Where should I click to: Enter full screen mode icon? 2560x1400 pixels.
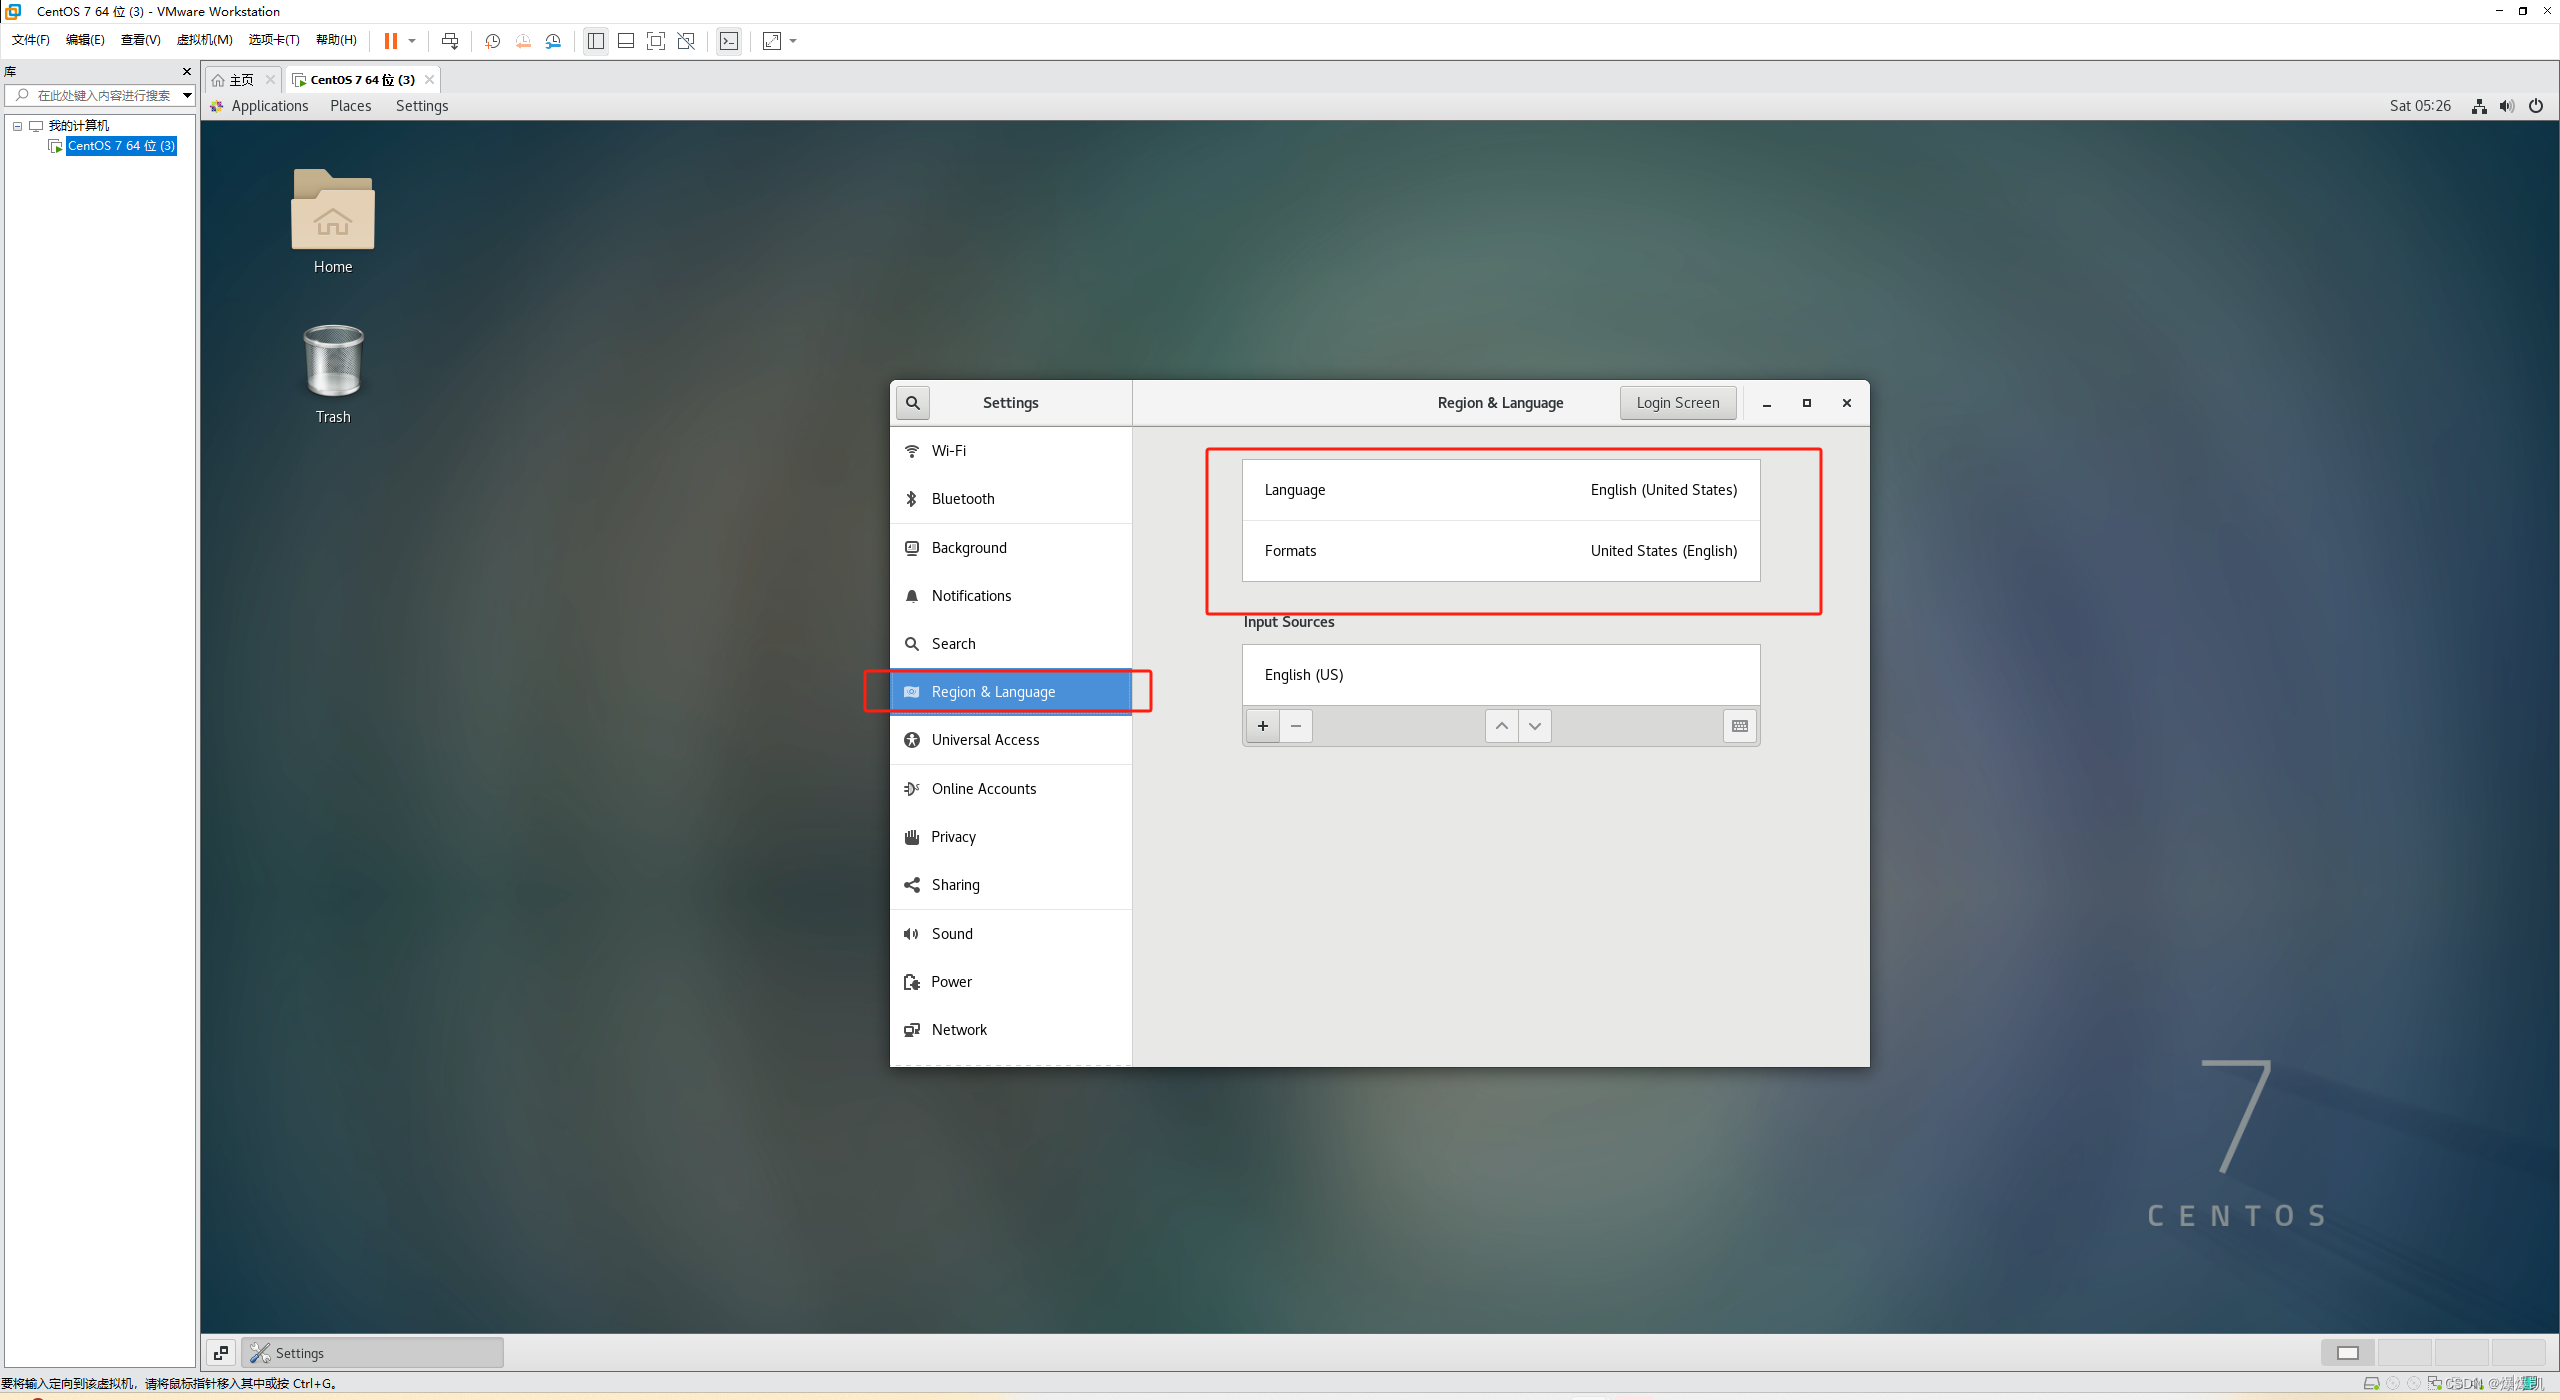[x=656, y=41]
